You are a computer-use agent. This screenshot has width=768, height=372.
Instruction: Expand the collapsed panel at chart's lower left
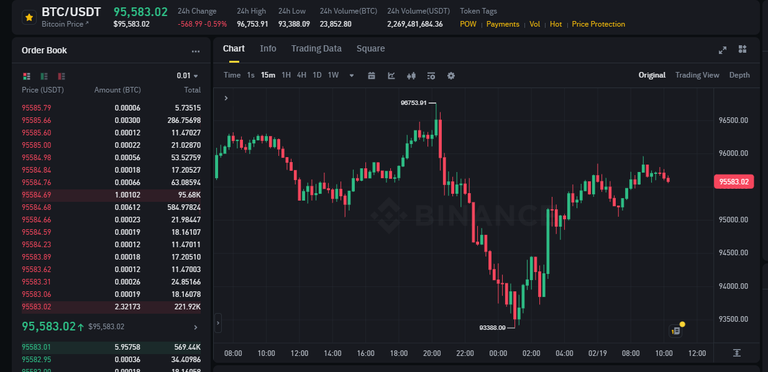click(218, 323)
